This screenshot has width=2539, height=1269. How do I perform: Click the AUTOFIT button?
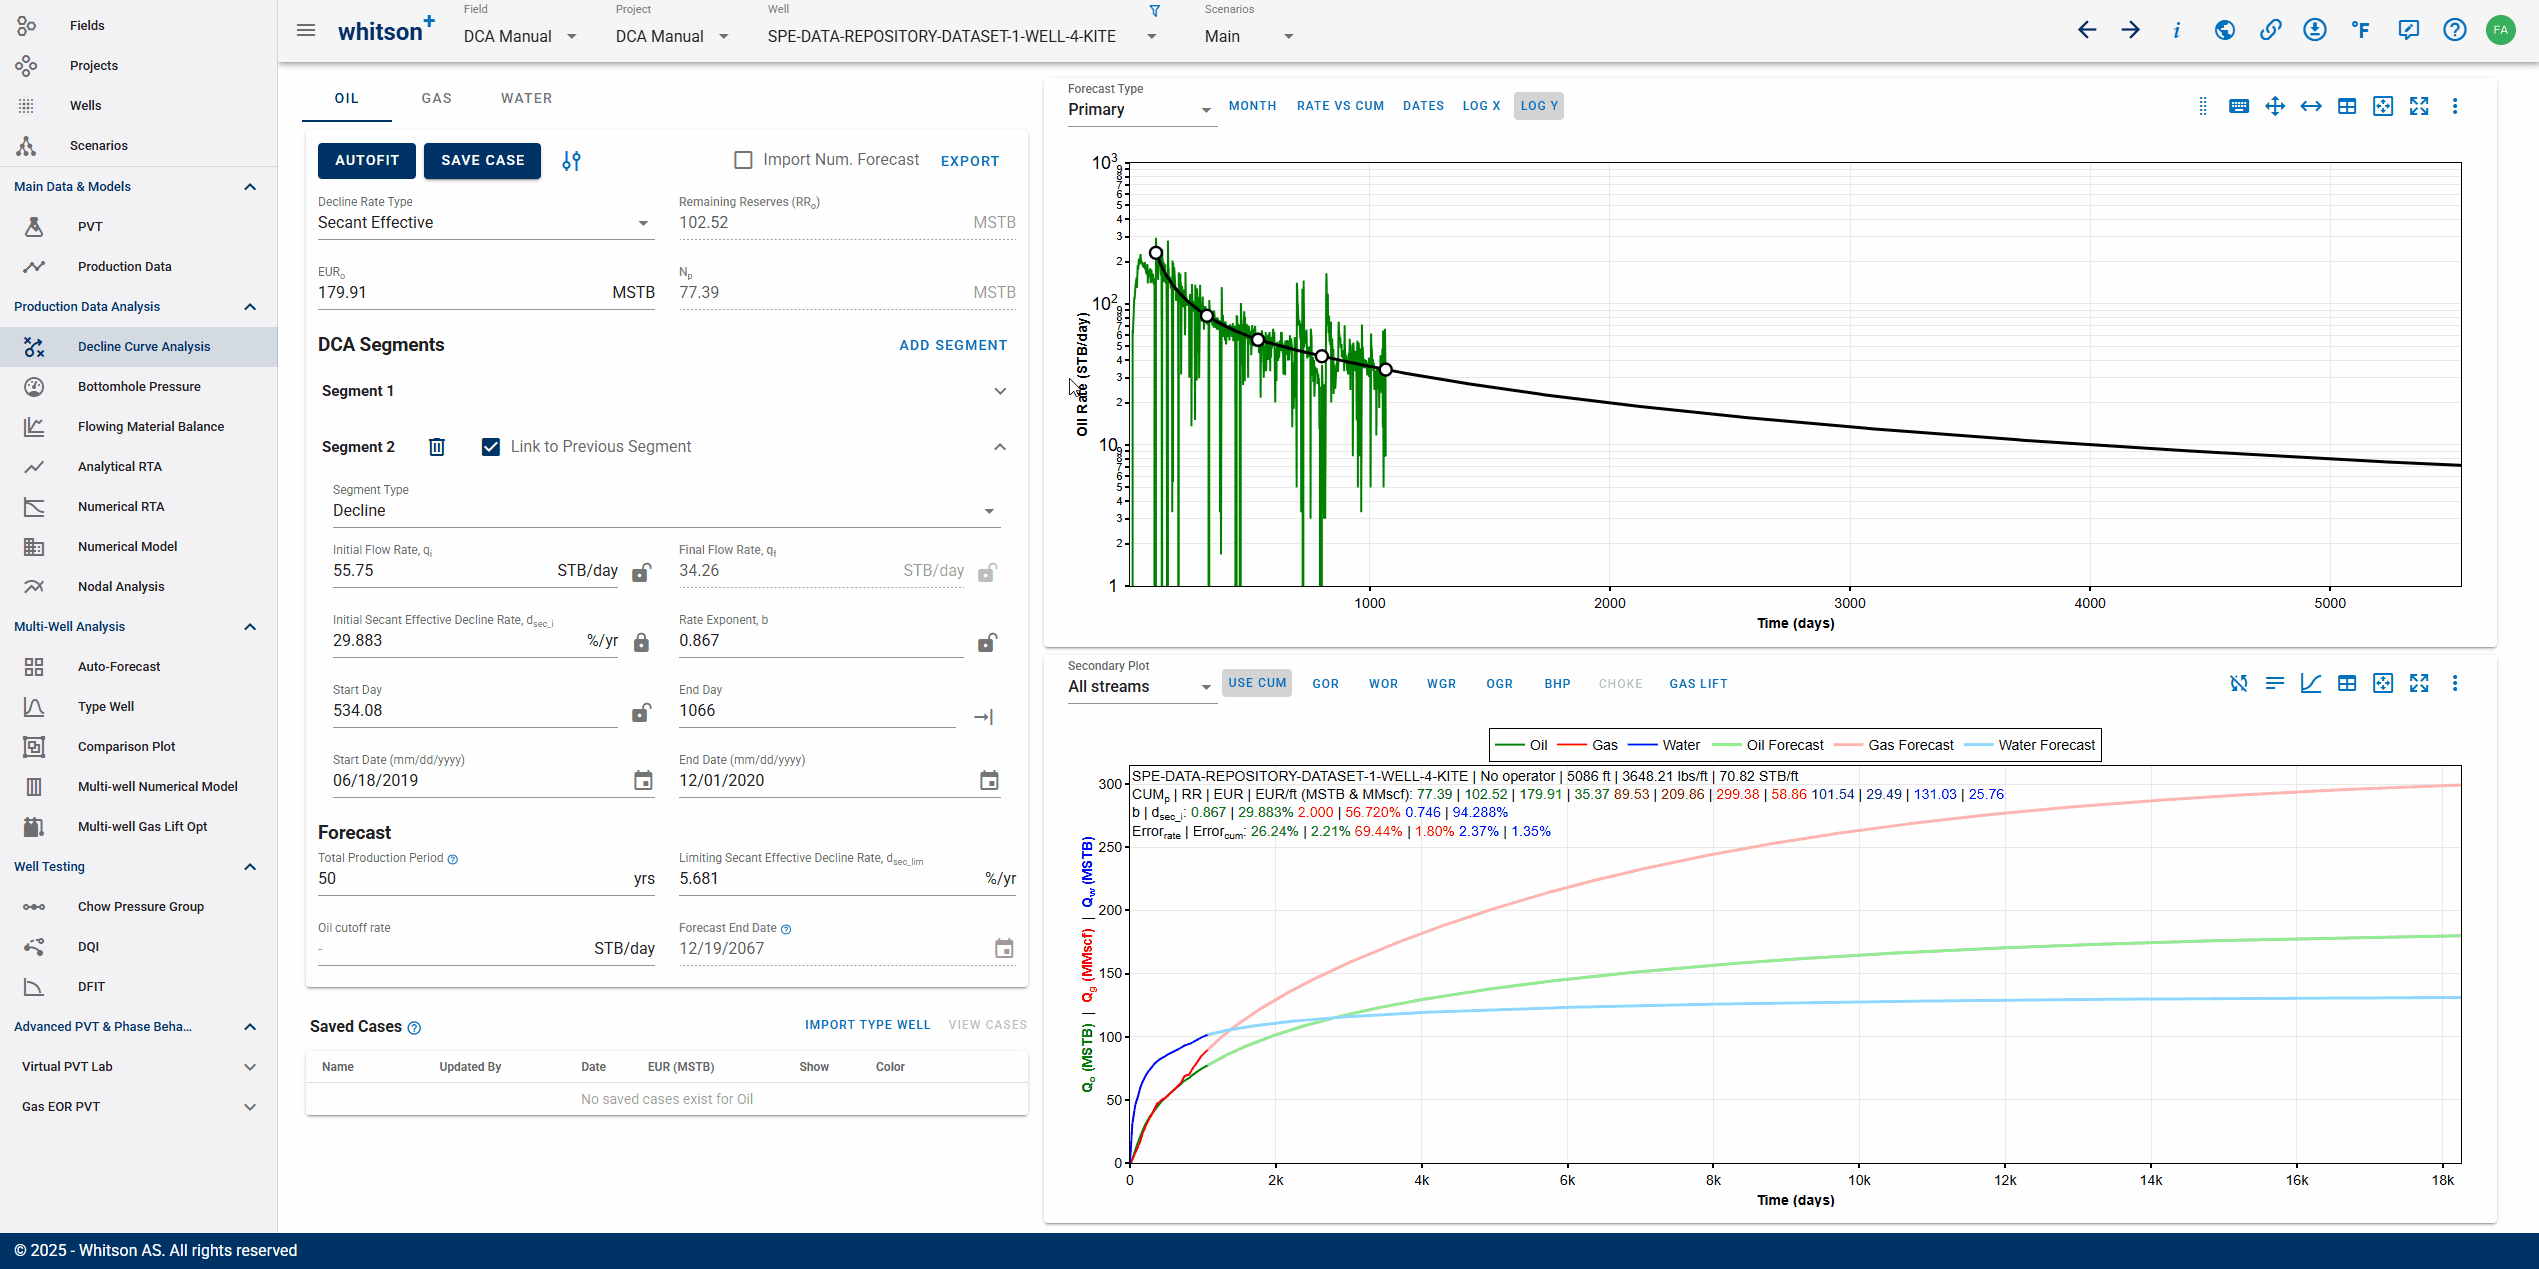[x=367, y=161]
